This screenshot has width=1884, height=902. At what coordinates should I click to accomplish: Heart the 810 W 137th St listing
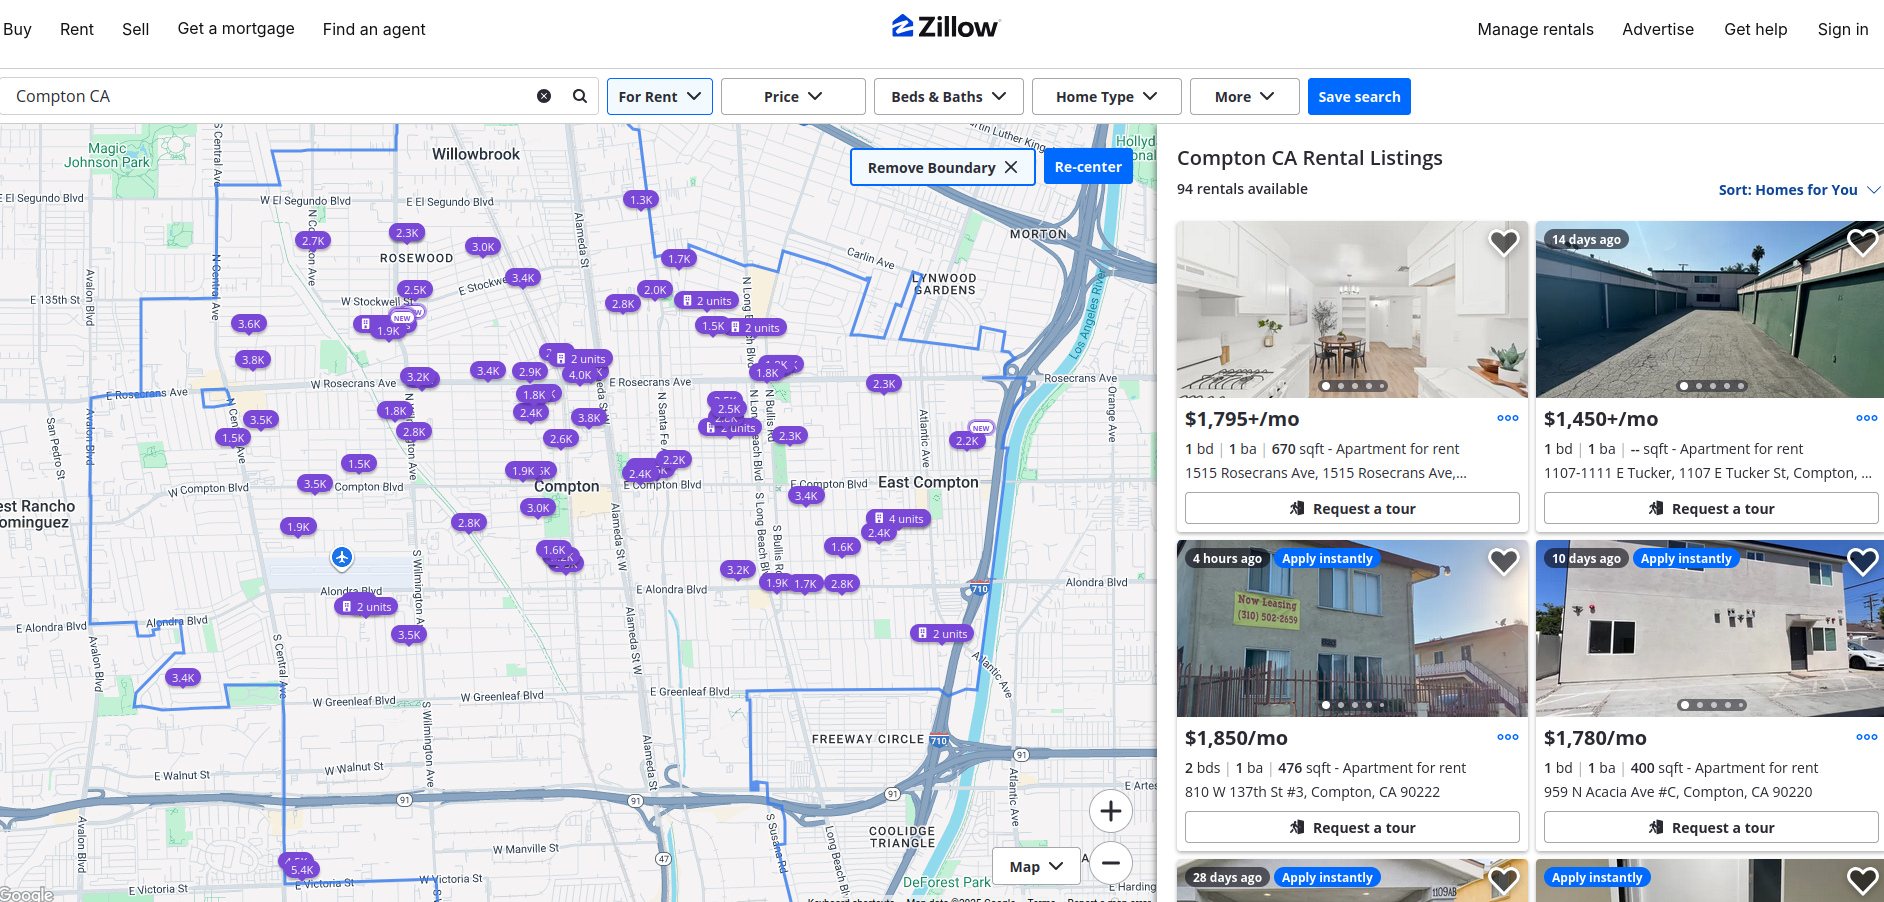[1503, 562]
